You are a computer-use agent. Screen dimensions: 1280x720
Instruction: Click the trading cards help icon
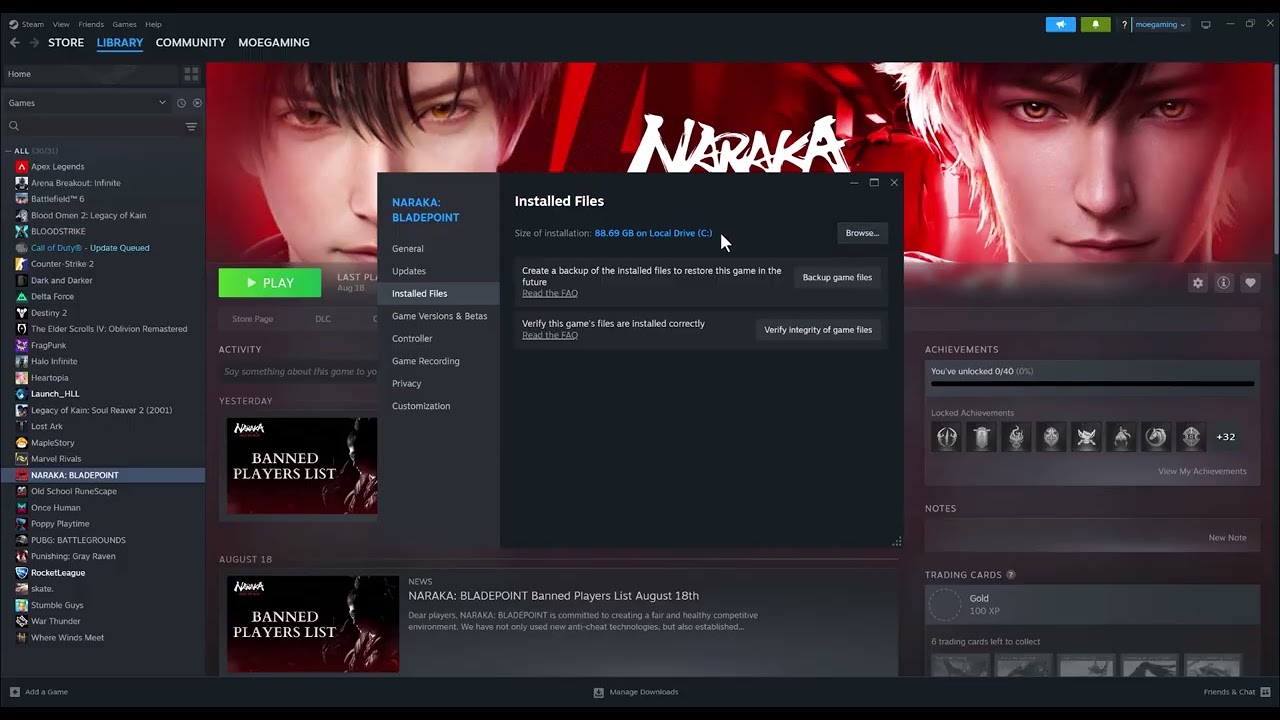pyautogui.click(x=1011, y=575)
